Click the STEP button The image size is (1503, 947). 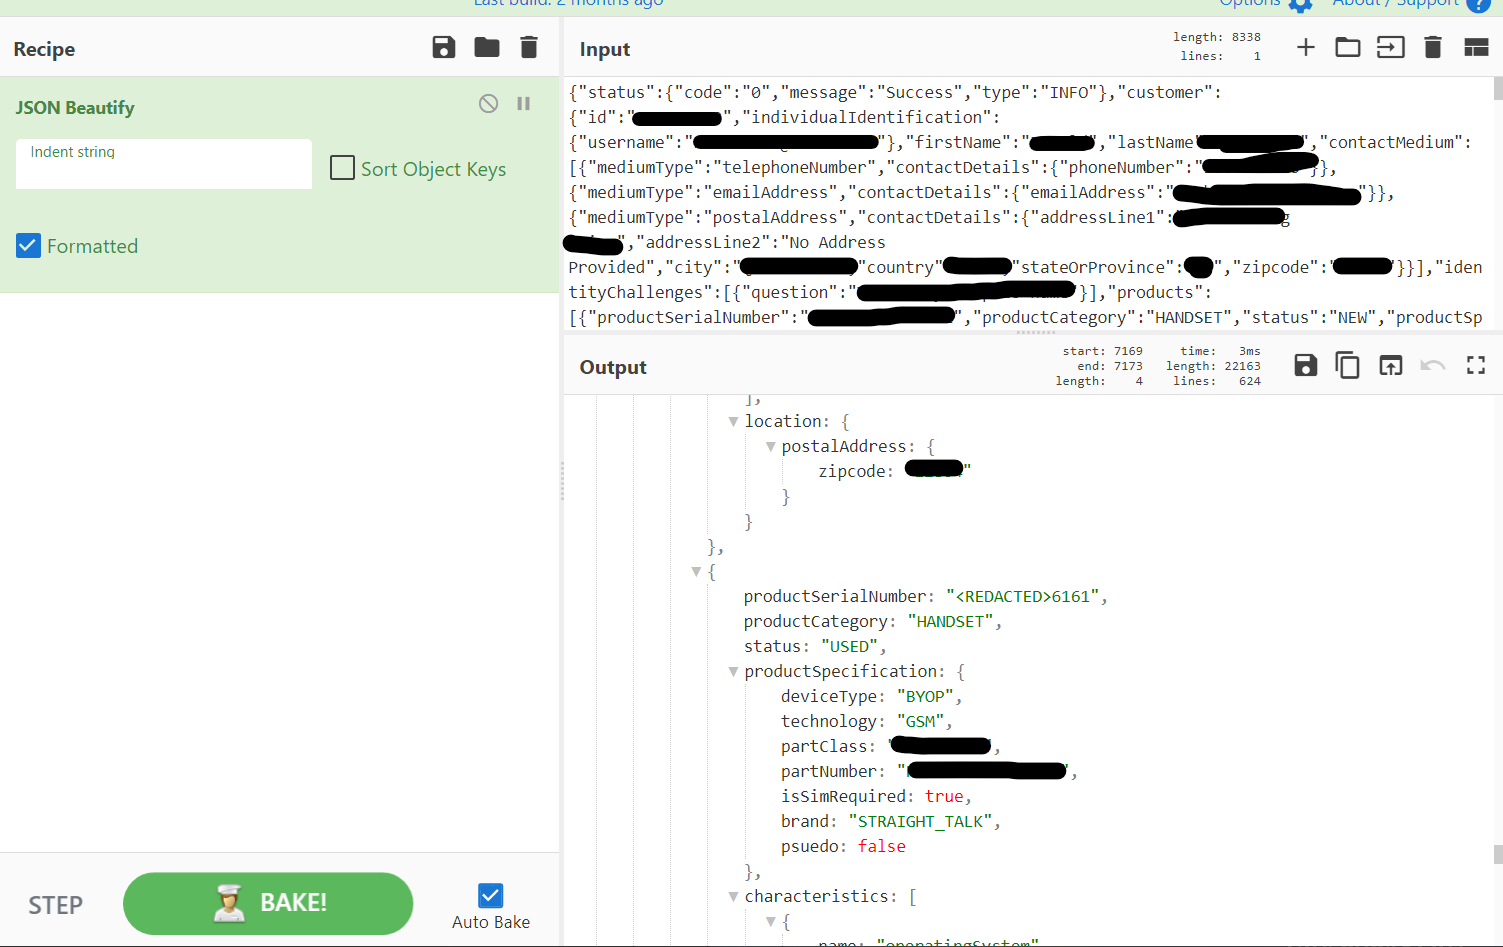[55, 905]
